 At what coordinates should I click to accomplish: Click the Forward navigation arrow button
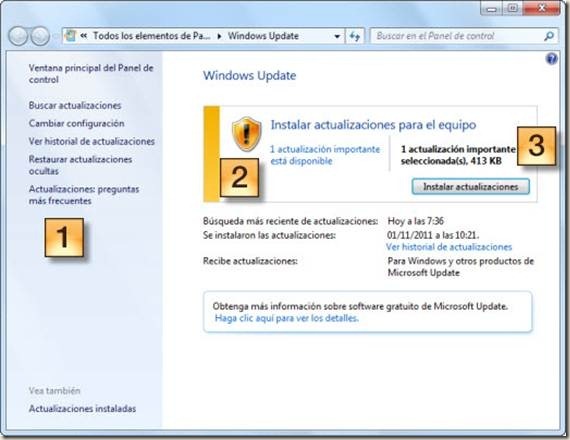coord(40,36)
